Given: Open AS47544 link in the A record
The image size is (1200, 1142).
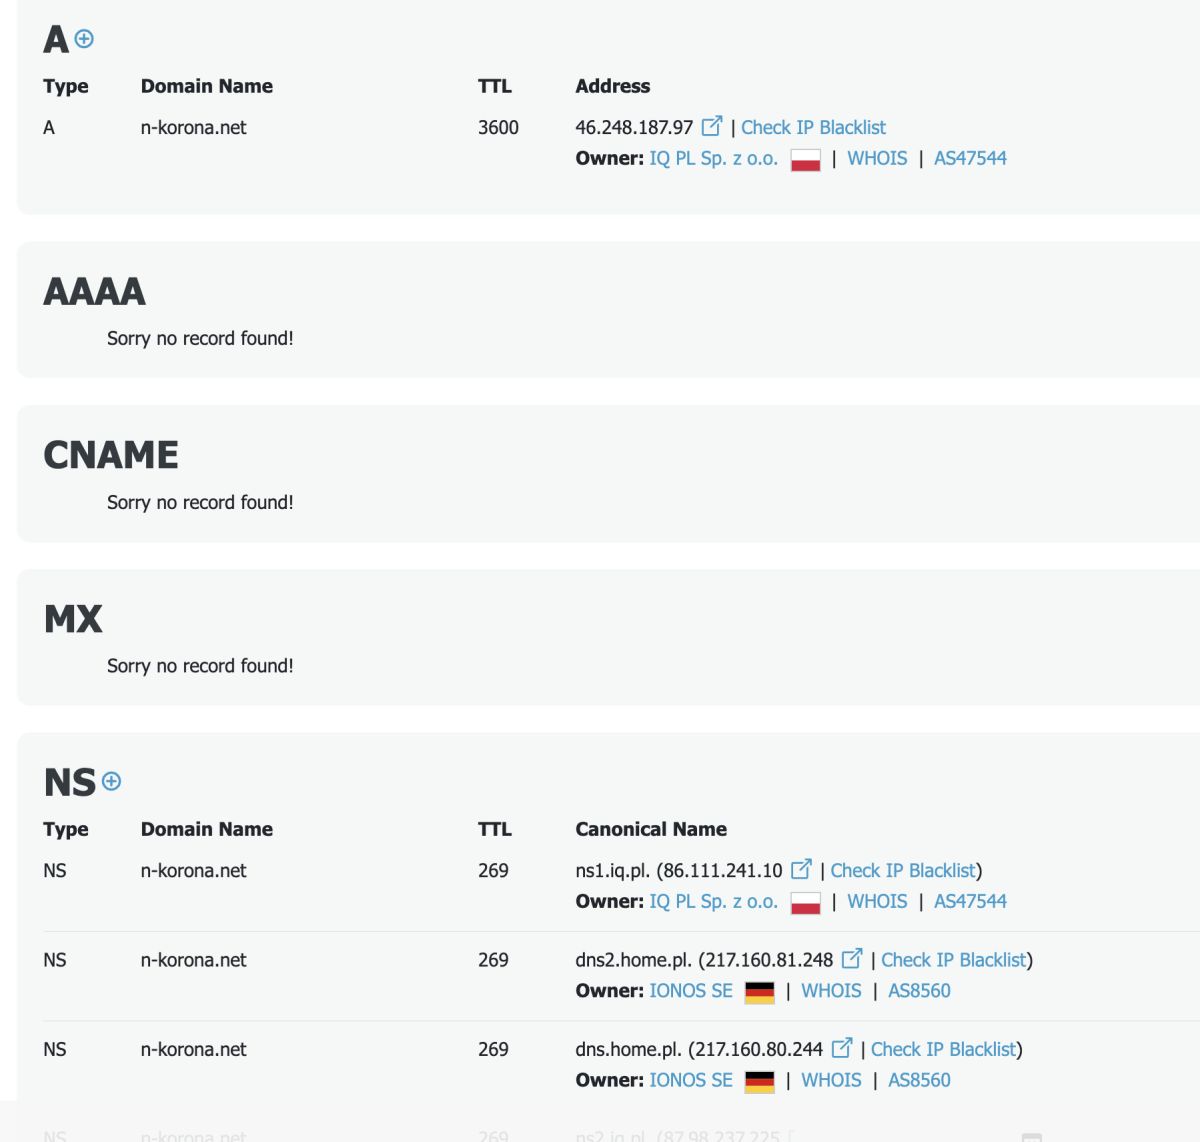Looking at the screenshot, I should click(x=970, y=158).
